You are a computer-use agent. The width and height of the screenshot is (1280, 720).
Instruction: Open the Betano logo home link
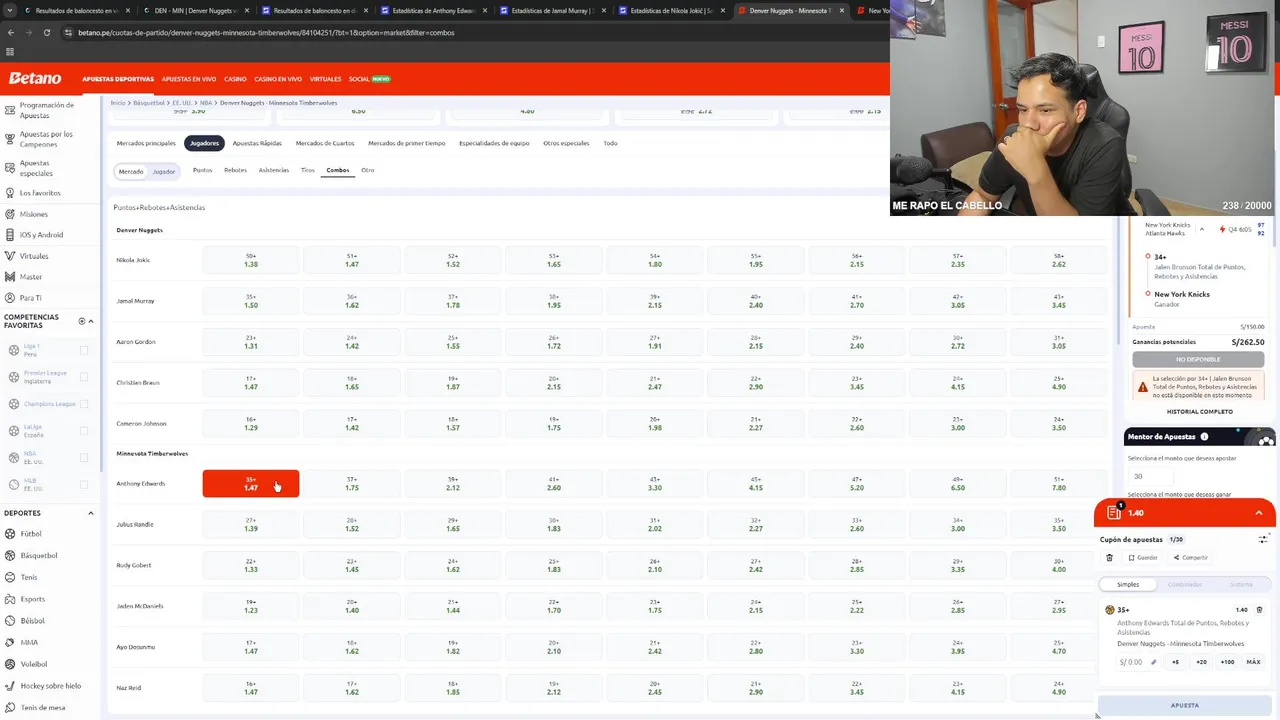tap(35, 78)
